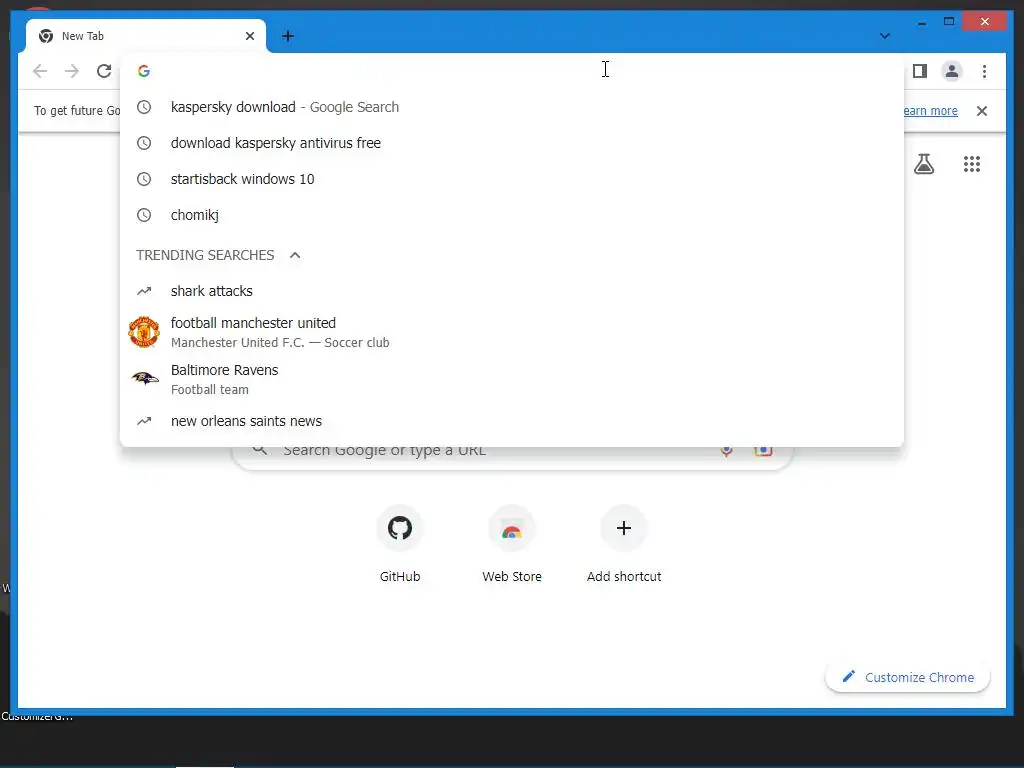Select the Baltimore Ravens suggestion
Image resolution: width=1024 pixels, height=768 pixels.
[x=512, y=379]
